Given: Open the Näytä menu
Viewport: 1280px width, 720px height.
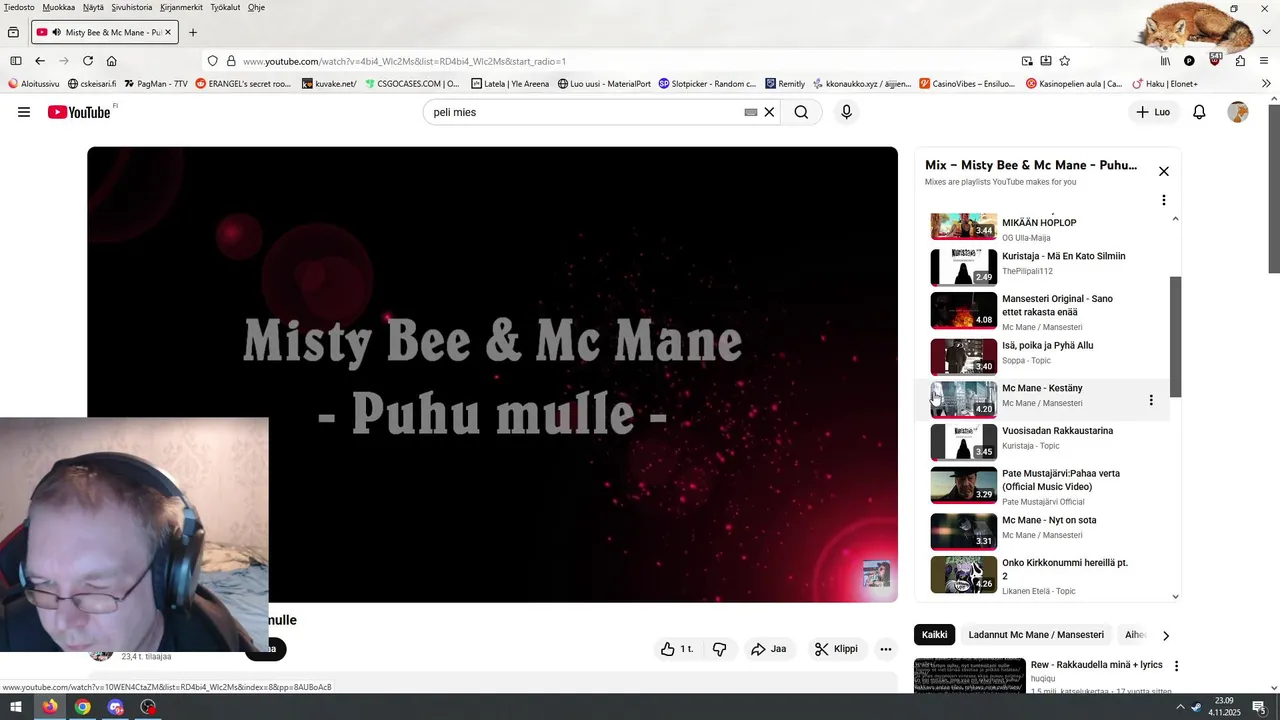Looking at the screenshot, I should click(x=93, y=7).
